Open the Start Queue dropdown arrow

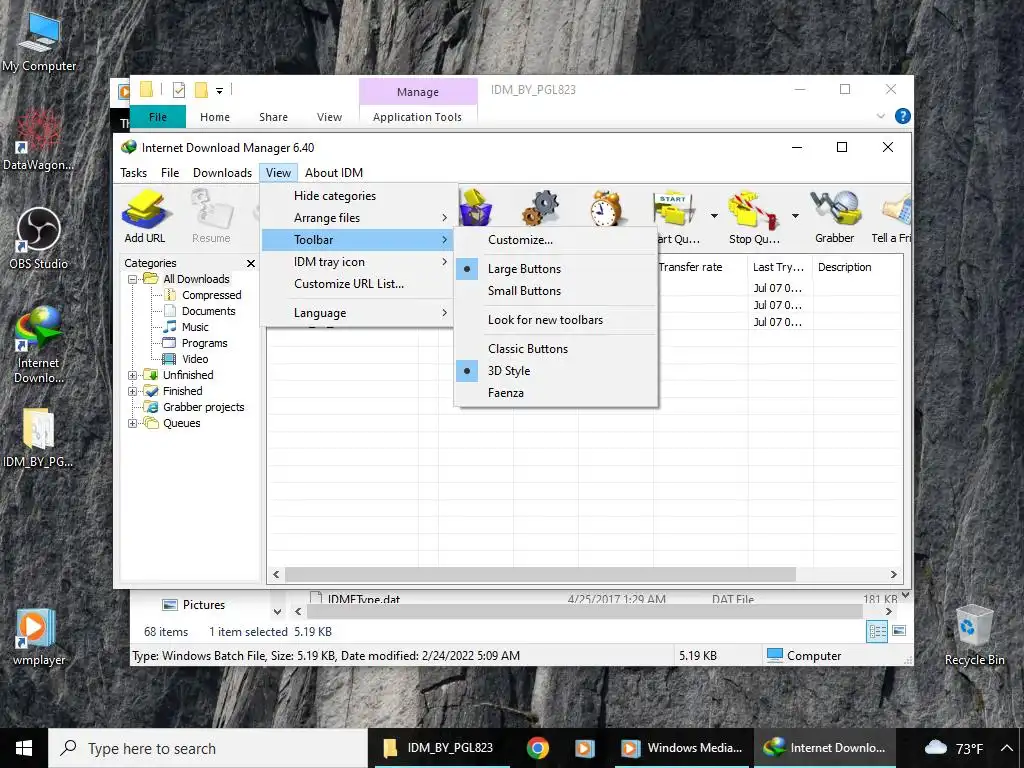[x=714, y=216]
